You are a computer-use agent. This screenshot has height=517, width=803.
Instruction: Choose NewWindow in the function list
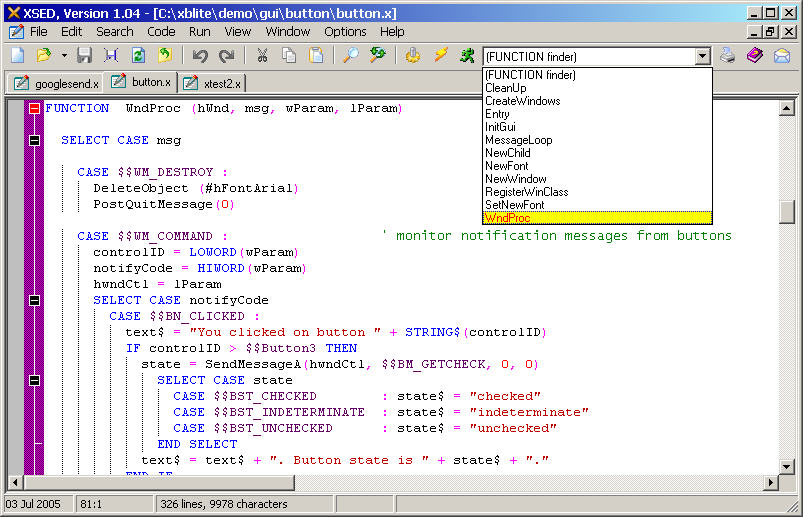tap(597, 179)
